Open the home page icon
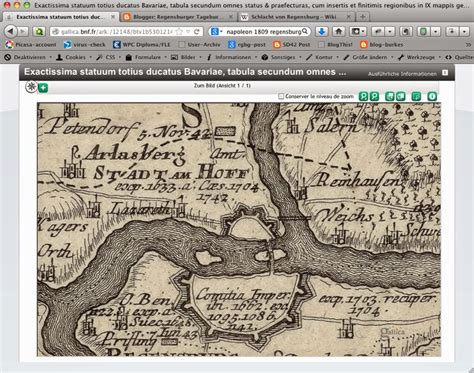 (x=339, y=31)
